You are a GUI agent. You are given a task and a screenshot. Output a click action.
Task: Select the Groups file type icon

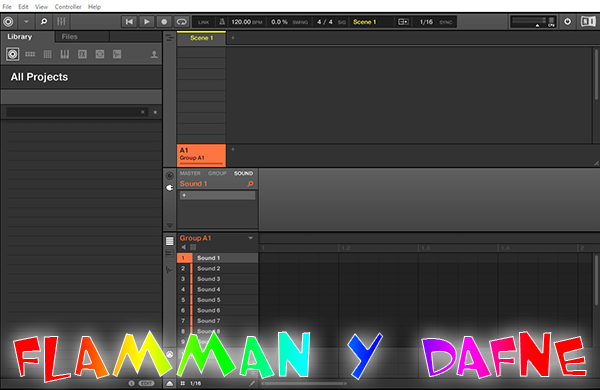tap(30, 54)
